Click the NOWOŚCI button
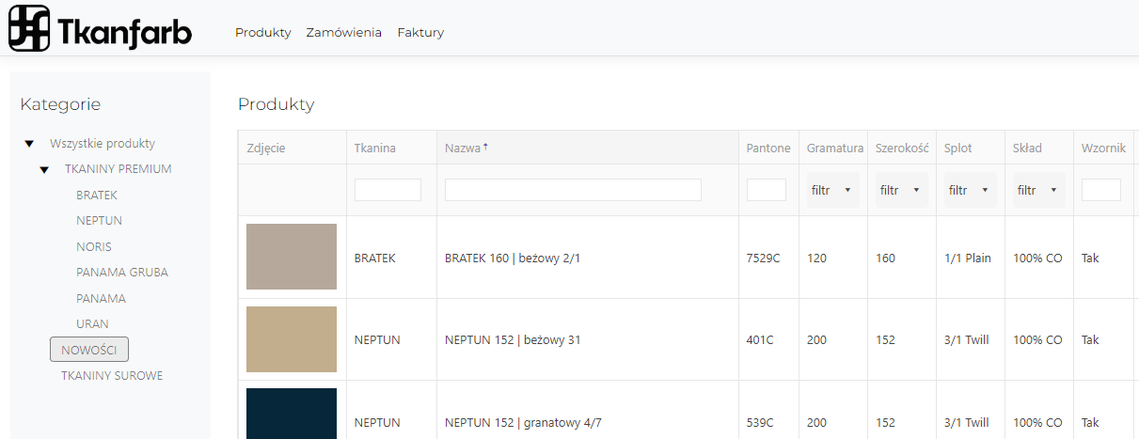The height and width of the screenshot is (439, 1139). point(89,349)
